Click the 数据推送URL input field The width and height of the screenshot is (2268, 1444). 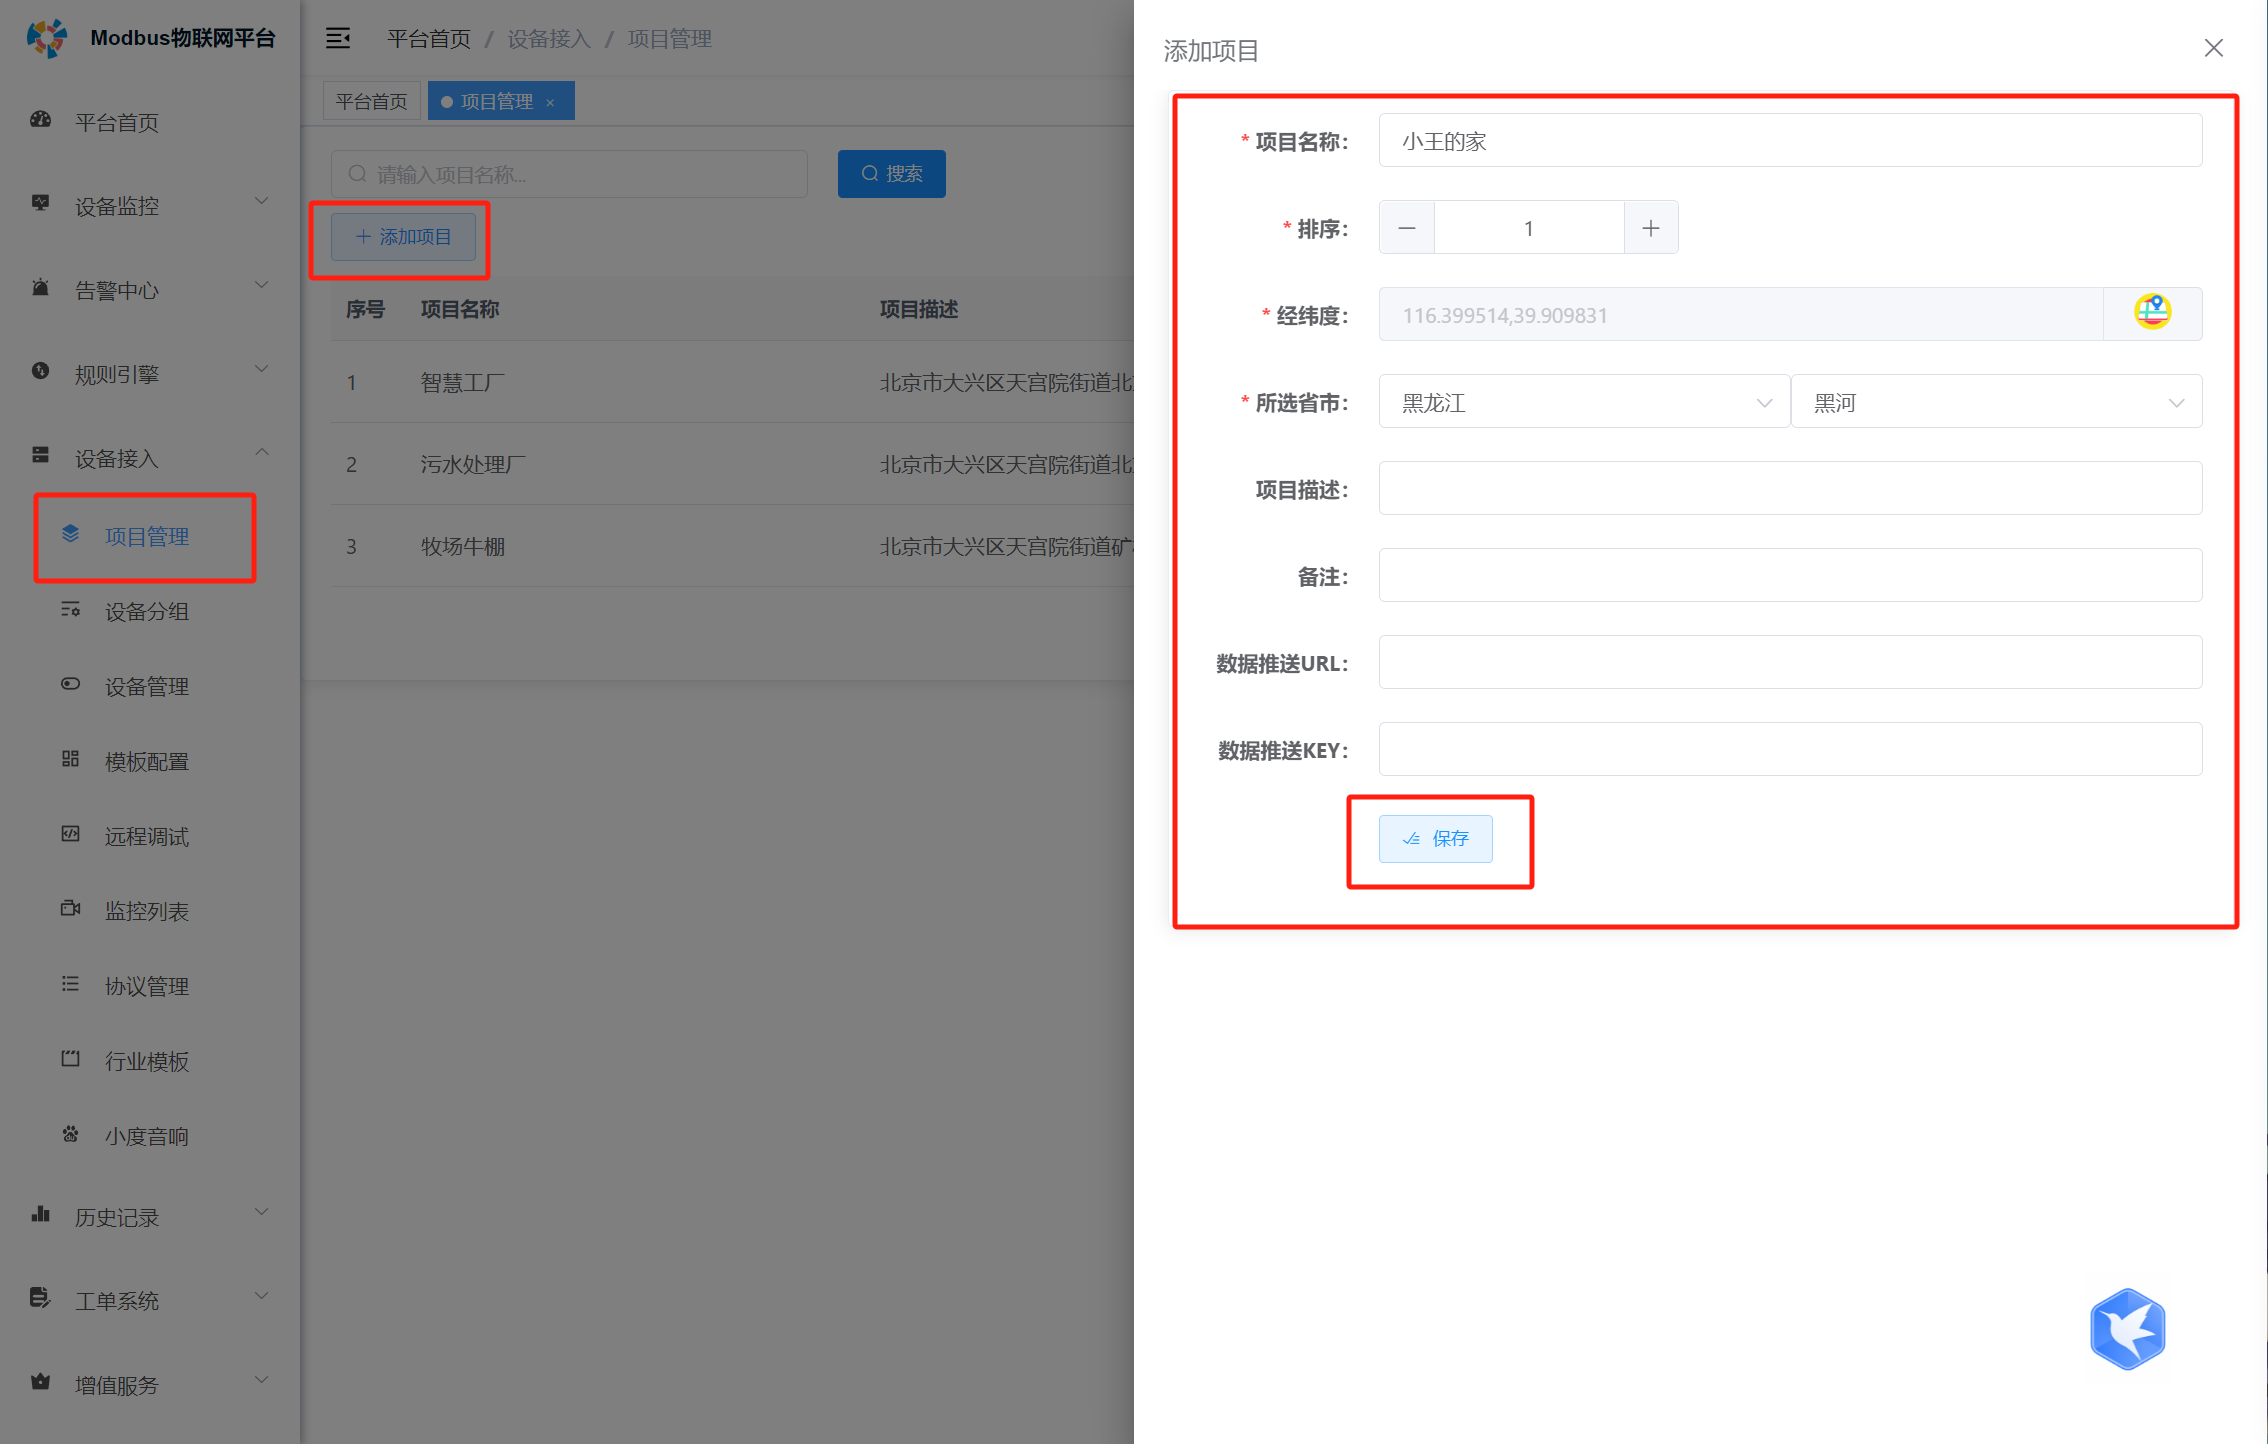coord(1789,662)
